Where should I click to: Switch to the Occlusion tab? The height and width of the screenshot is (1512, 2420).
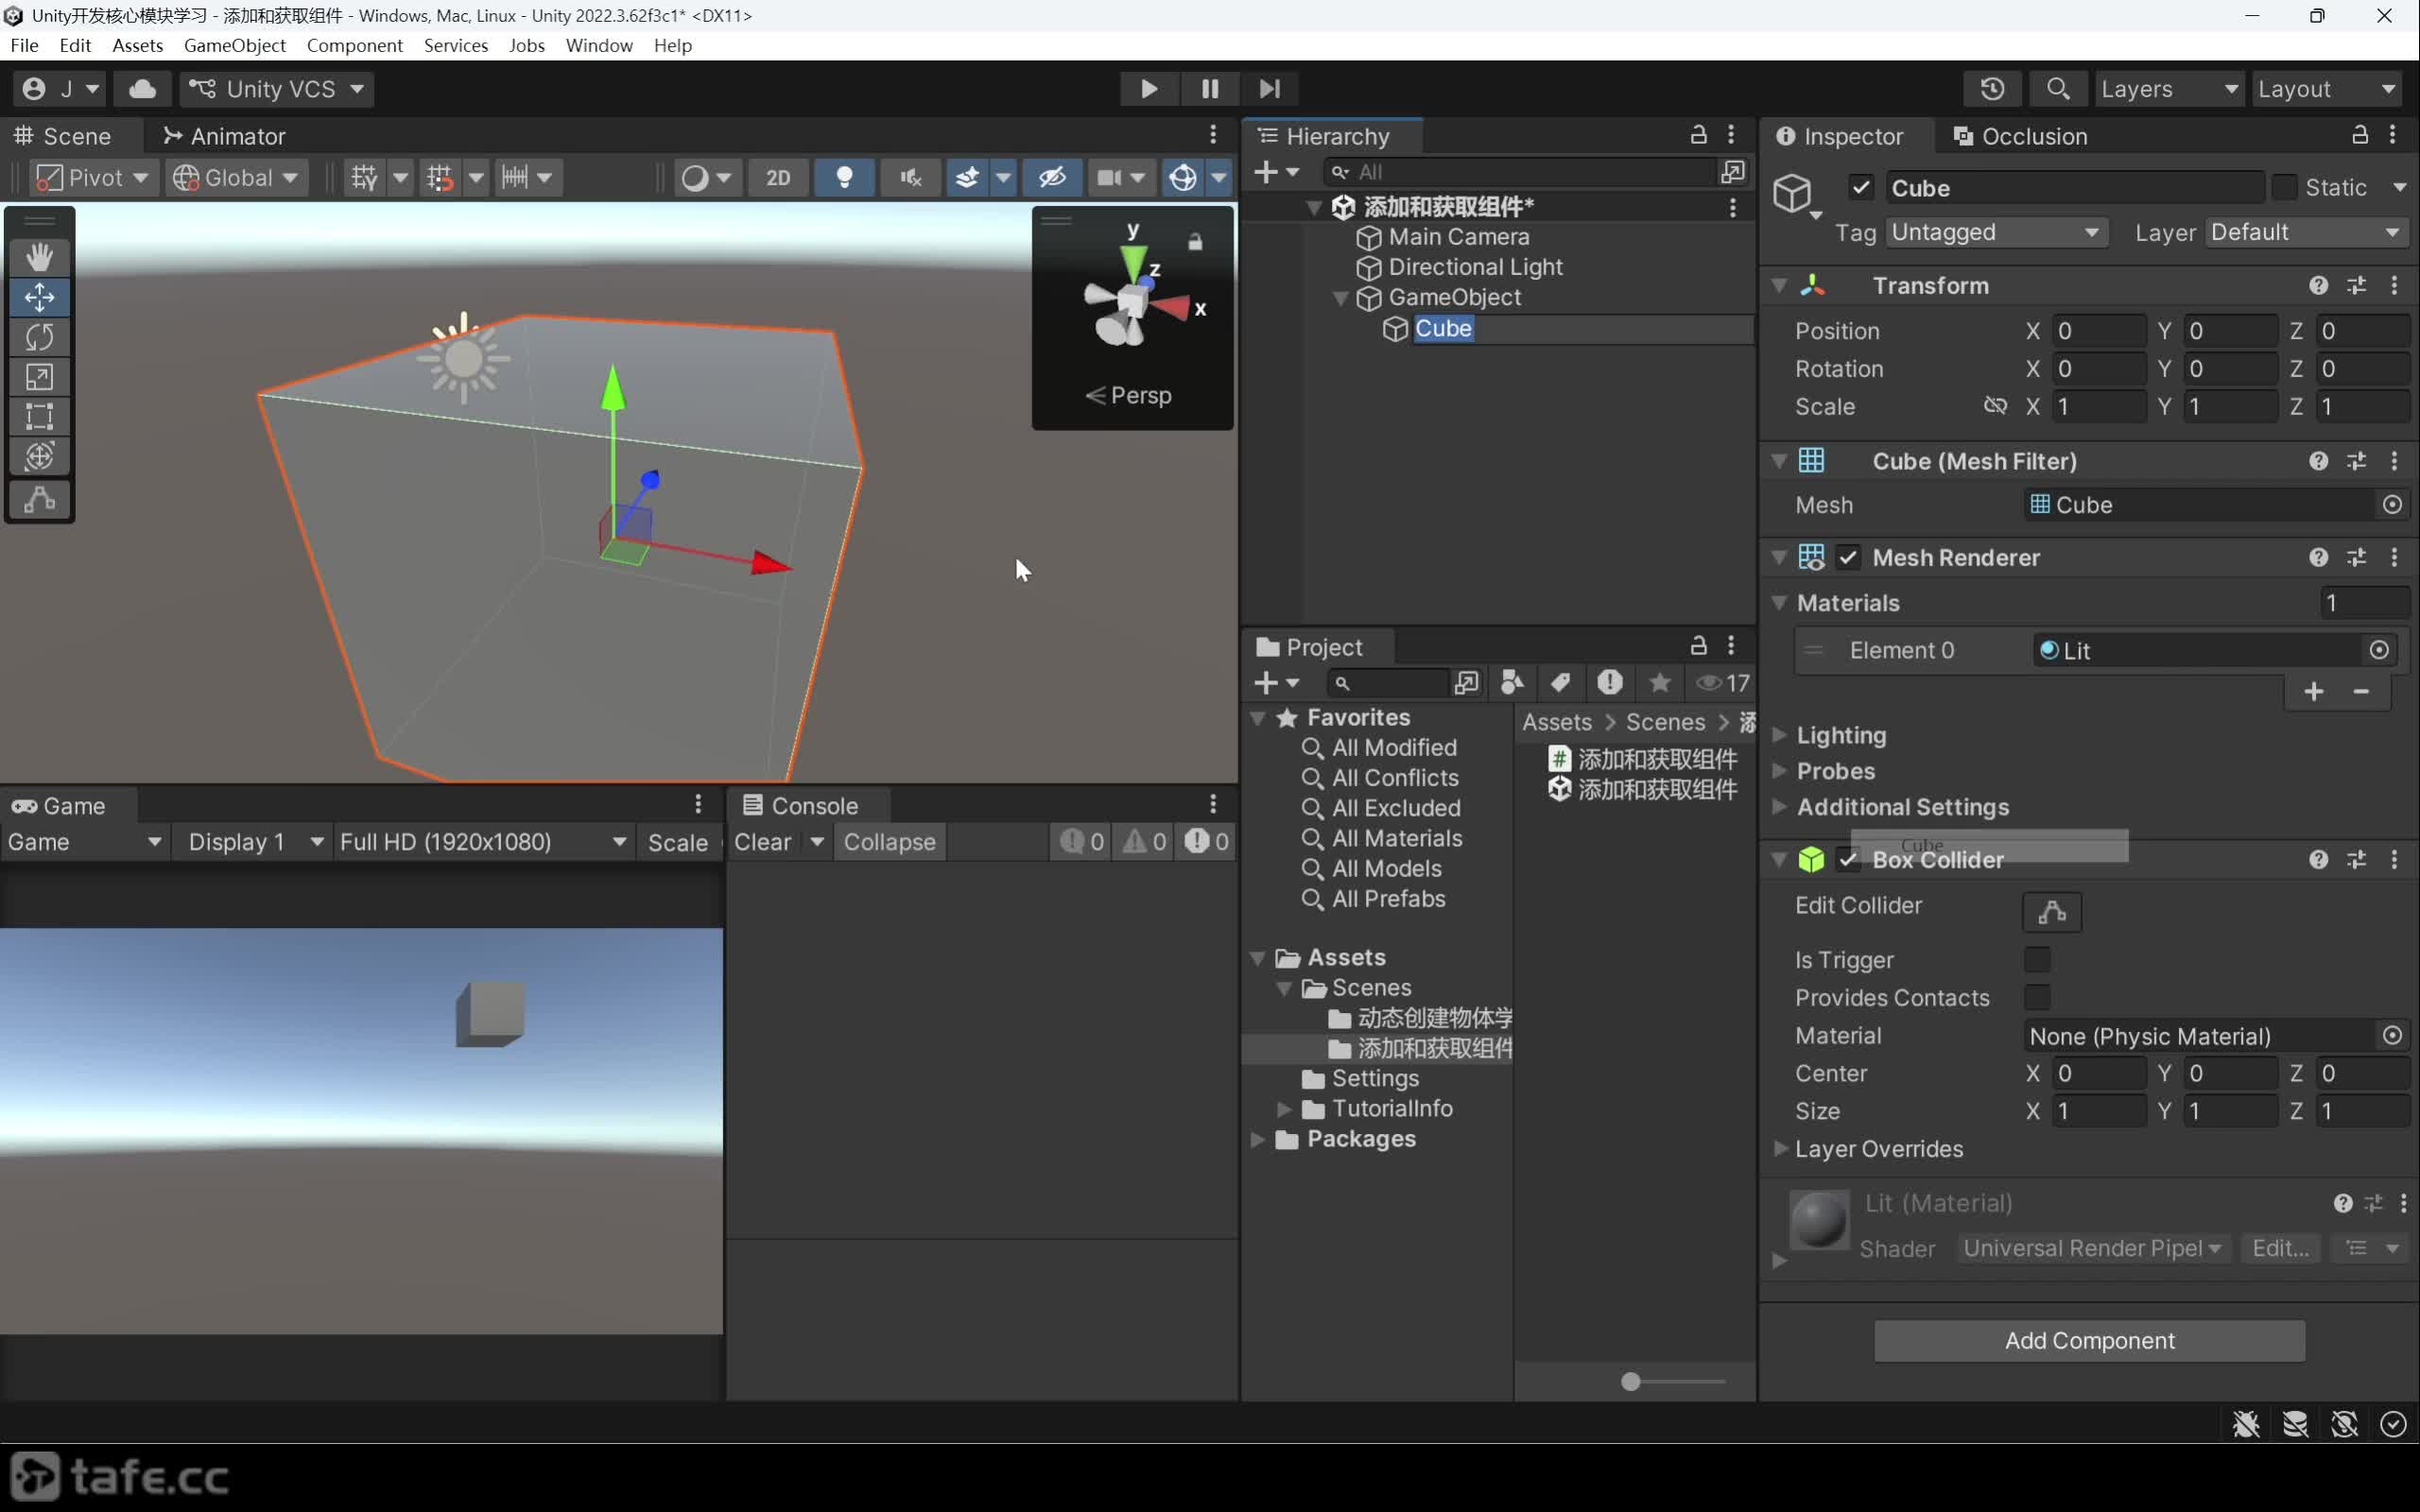(2020, 136)
